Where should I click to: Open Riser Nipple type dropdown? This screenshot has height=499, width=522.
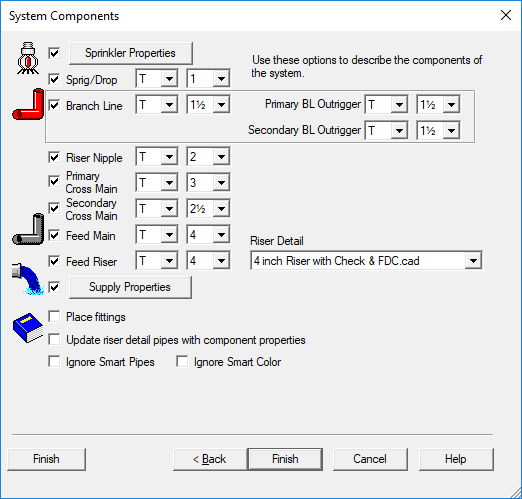(x=169, y=157)
